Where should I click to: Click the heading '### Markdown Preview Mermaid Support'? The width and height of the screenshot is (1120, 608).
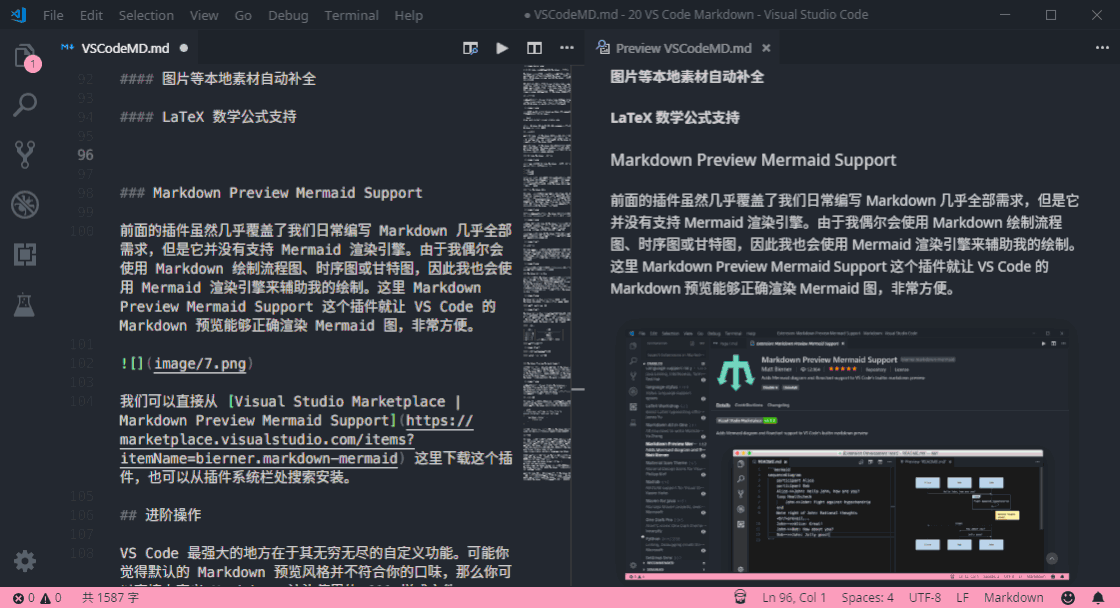[x=271, y=193]
